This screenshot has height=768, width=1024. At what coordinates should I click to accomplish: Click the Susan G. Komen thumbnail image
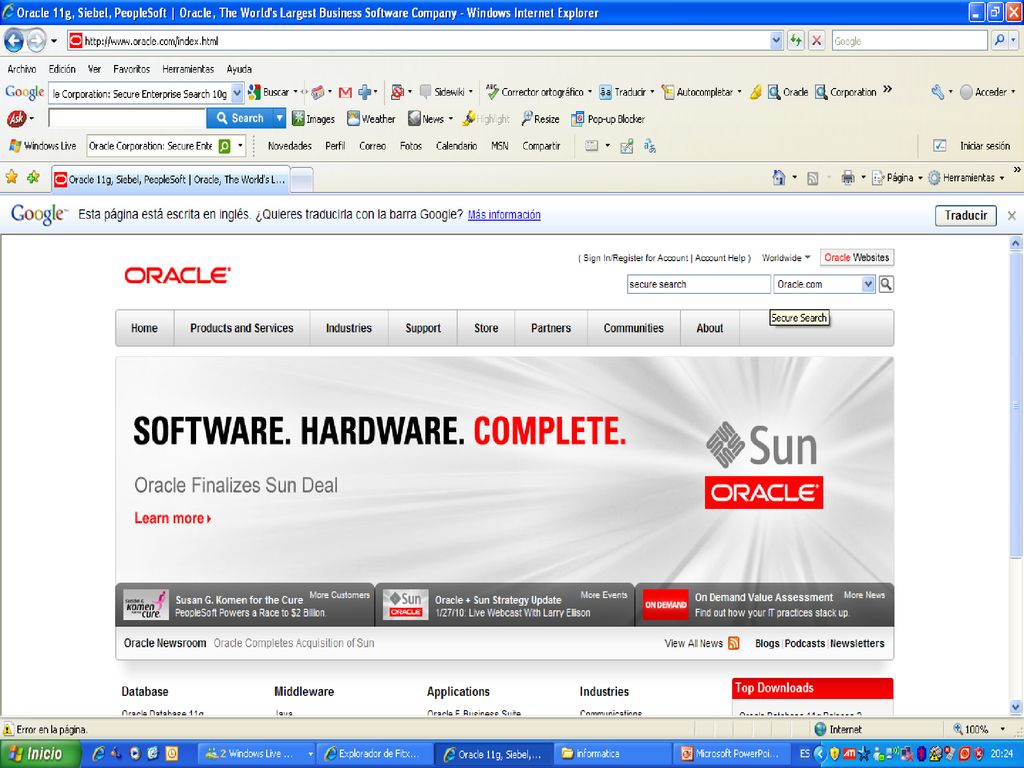point(146,605)
